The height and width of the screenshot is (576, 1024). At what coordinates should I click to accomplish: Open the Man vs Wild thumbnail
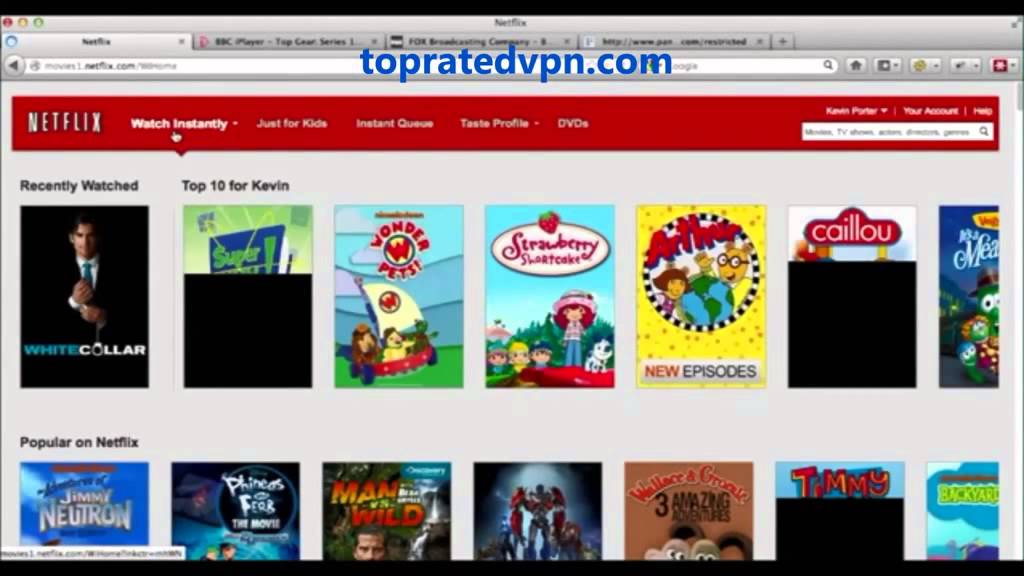387,511
